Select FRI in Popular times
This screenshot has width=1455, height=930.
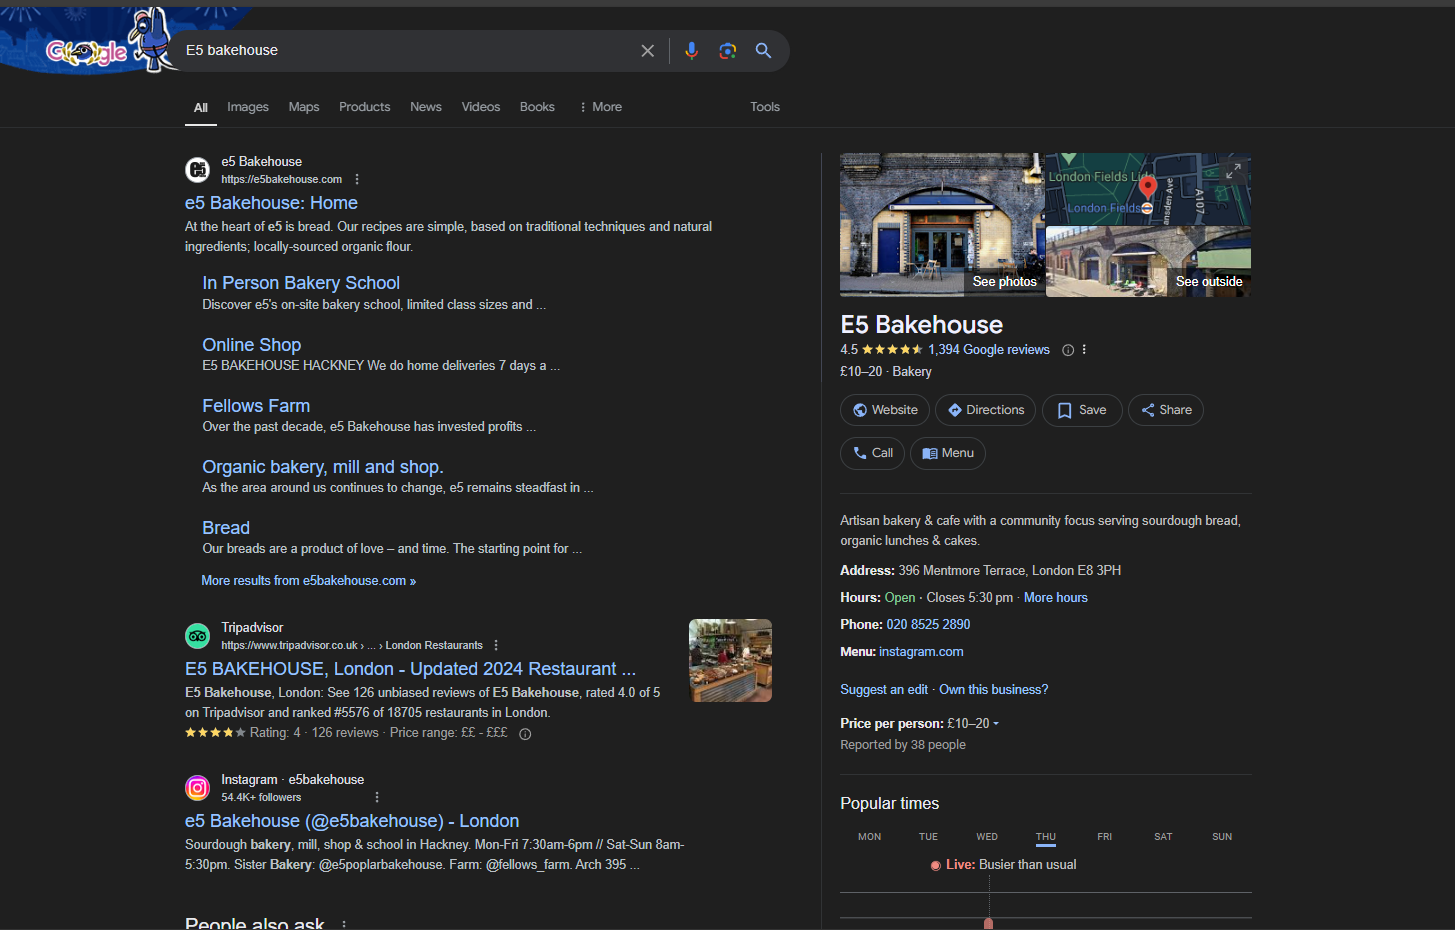click(x=1105, y=837)
